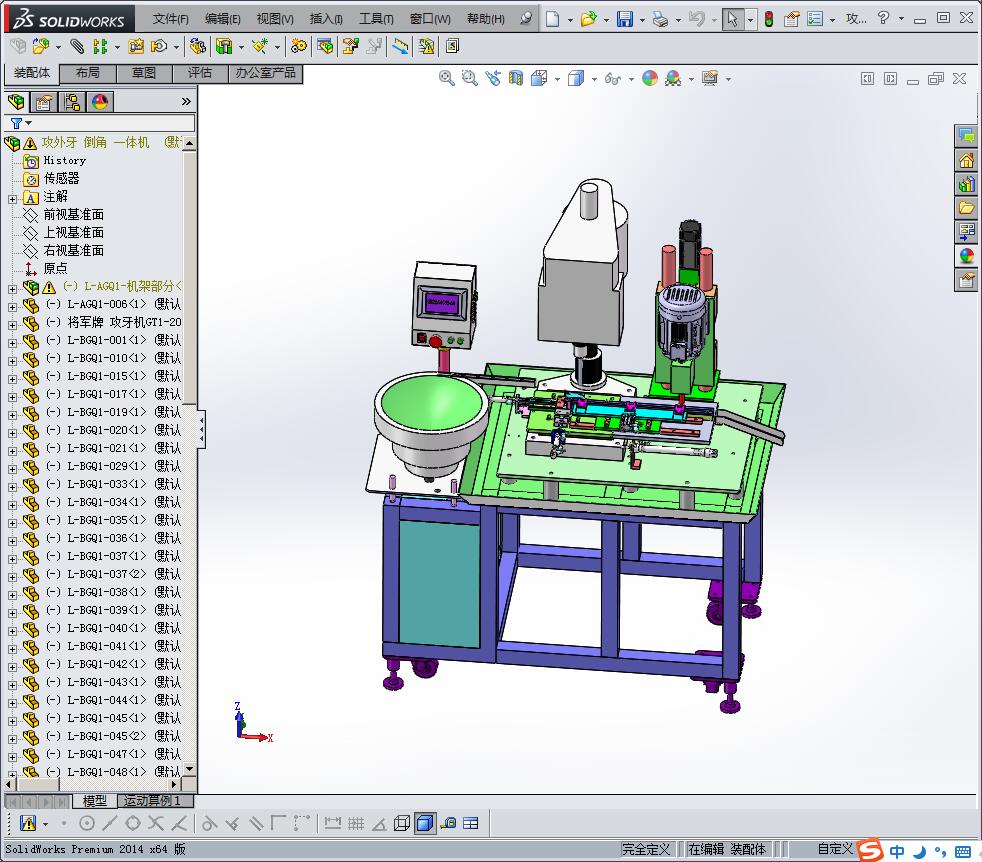982x862 pixels.
Task: Select the 前视基准面 plane in tree
Action: point(73,215)
